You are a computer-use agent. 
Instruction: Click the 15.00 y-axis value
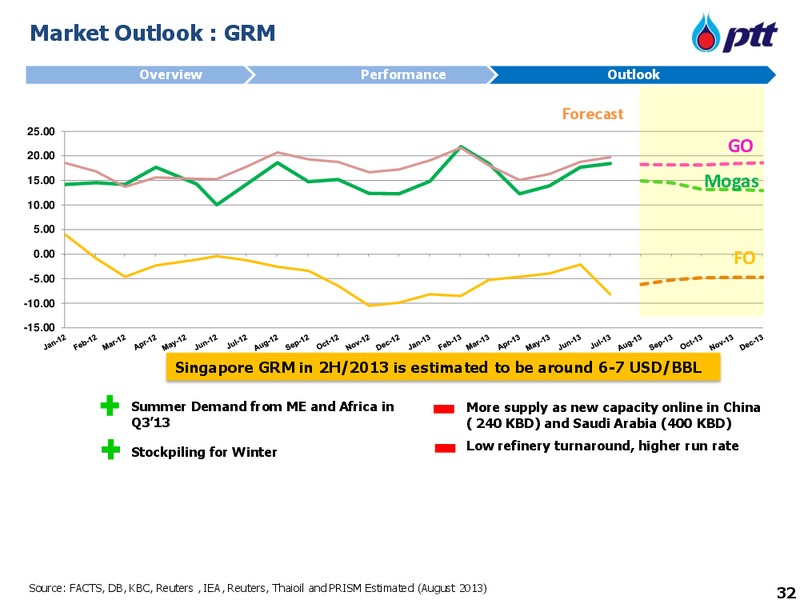click(x=40, y=180)
